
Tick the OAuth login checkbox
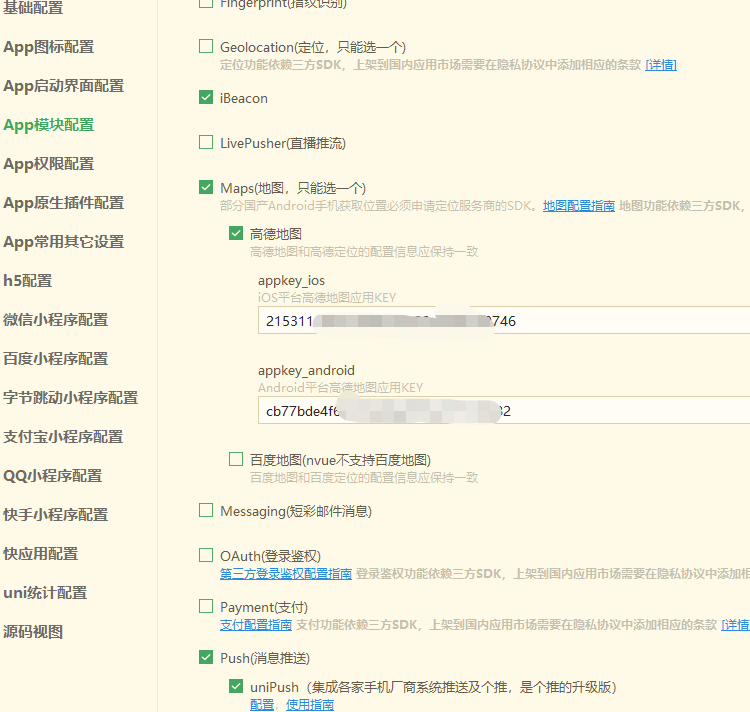pyautogui.click(x=206, y=555)
